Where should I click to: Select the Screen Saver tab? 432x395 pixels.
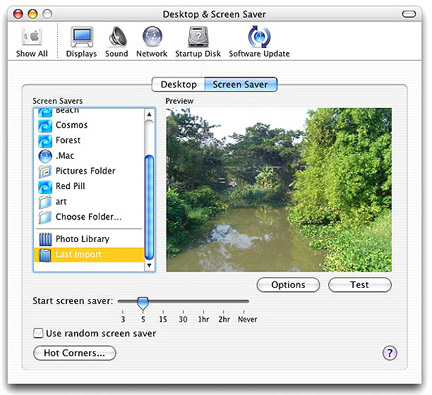click(240, 84)
